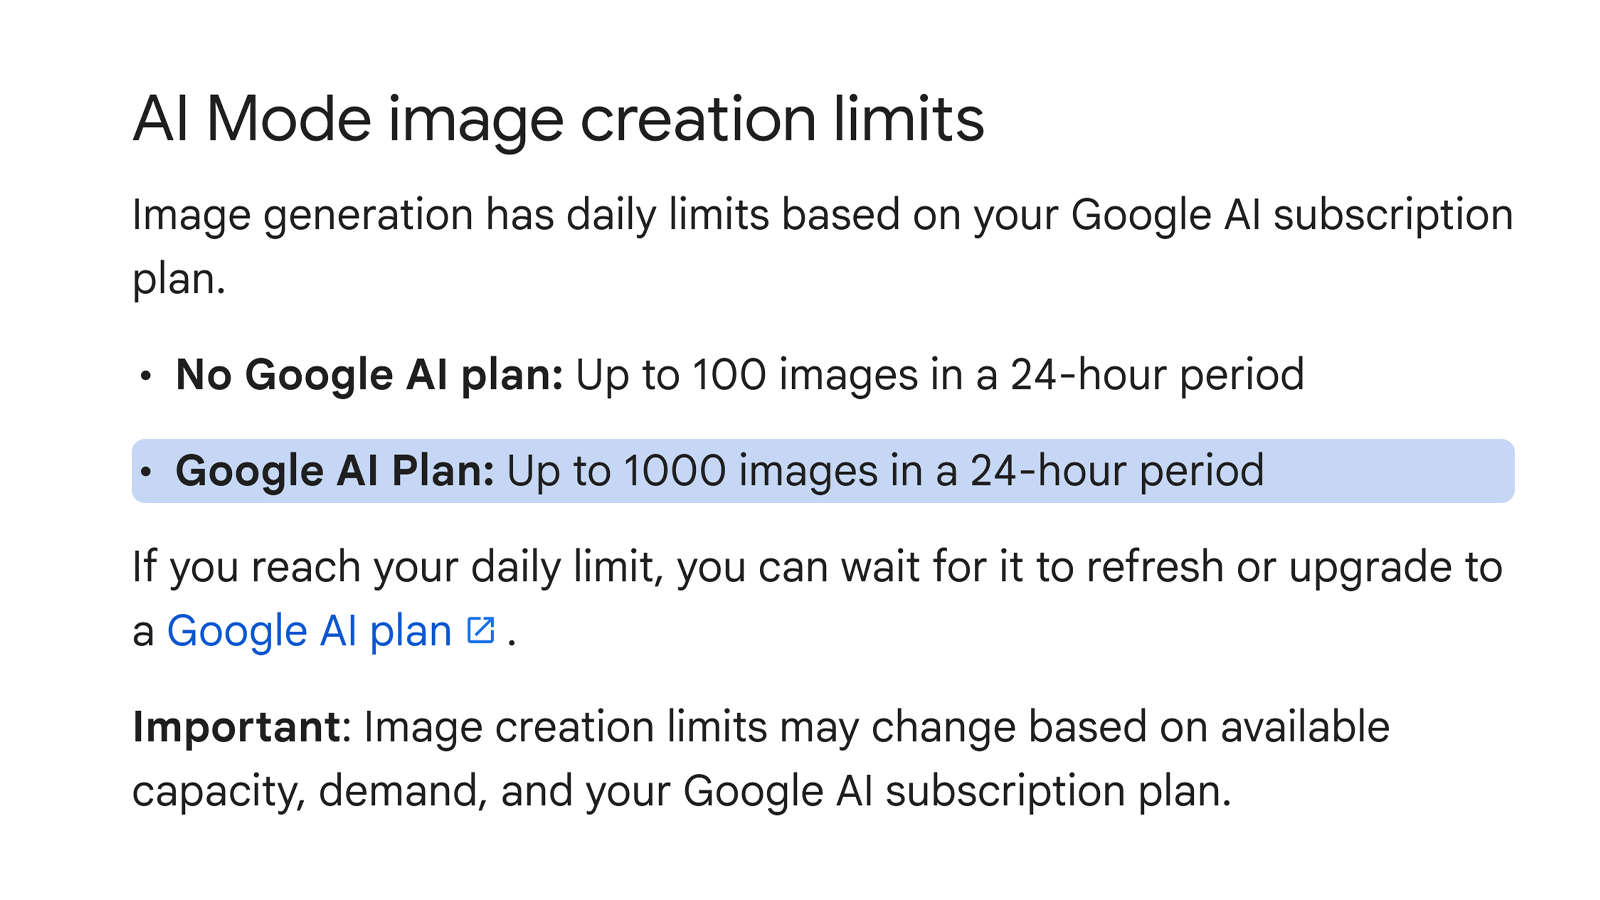Viewport: 1600px width, 900px height.
Task: Click the AI Mode image creation limits heading
Action: (558, 119)
